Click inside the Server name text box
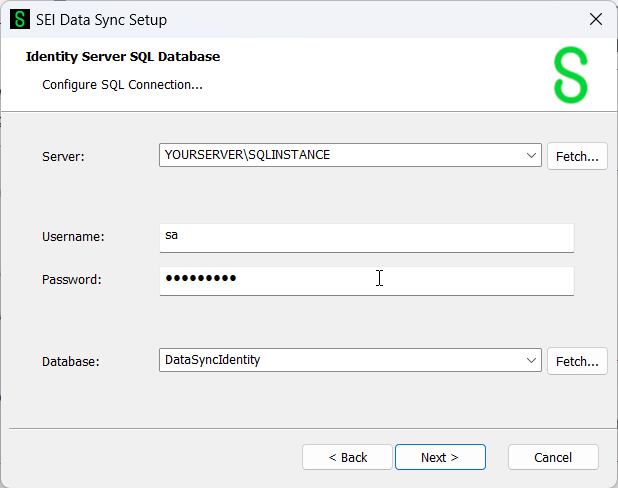The height and width of the screenshot is (488, 618). 340,156
